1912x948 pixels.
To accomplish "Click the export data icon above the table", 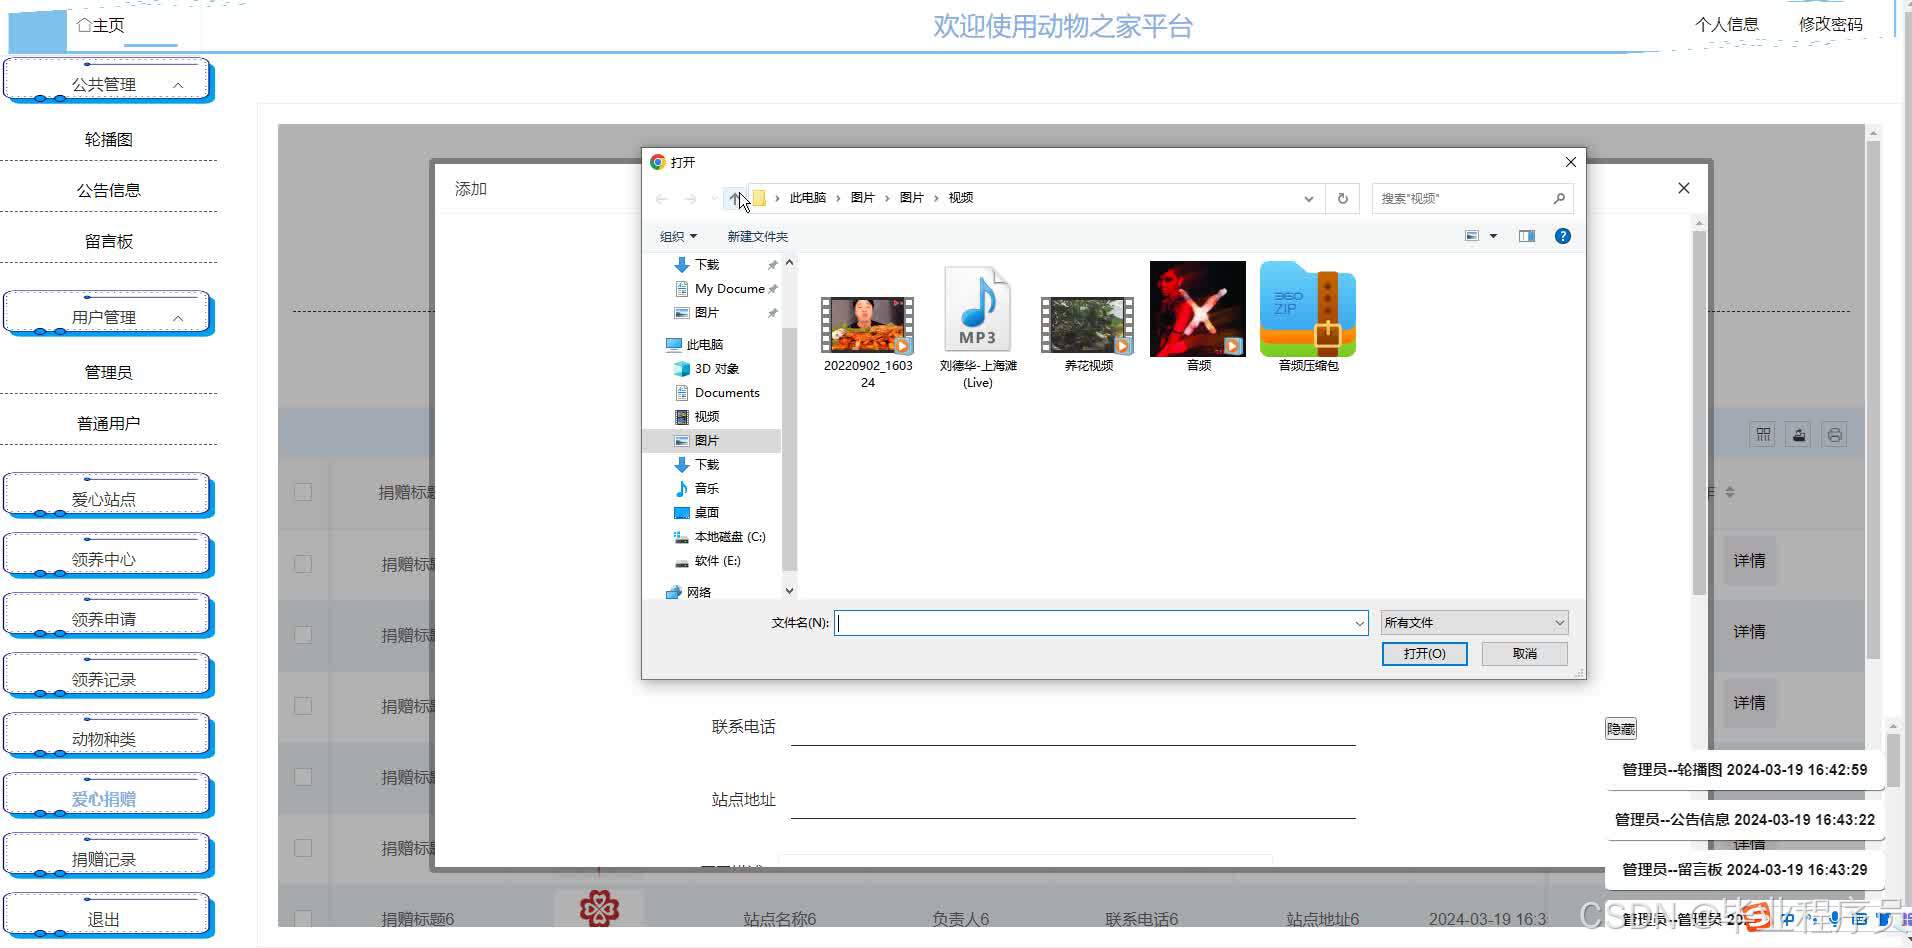I will click(1798, 434).
